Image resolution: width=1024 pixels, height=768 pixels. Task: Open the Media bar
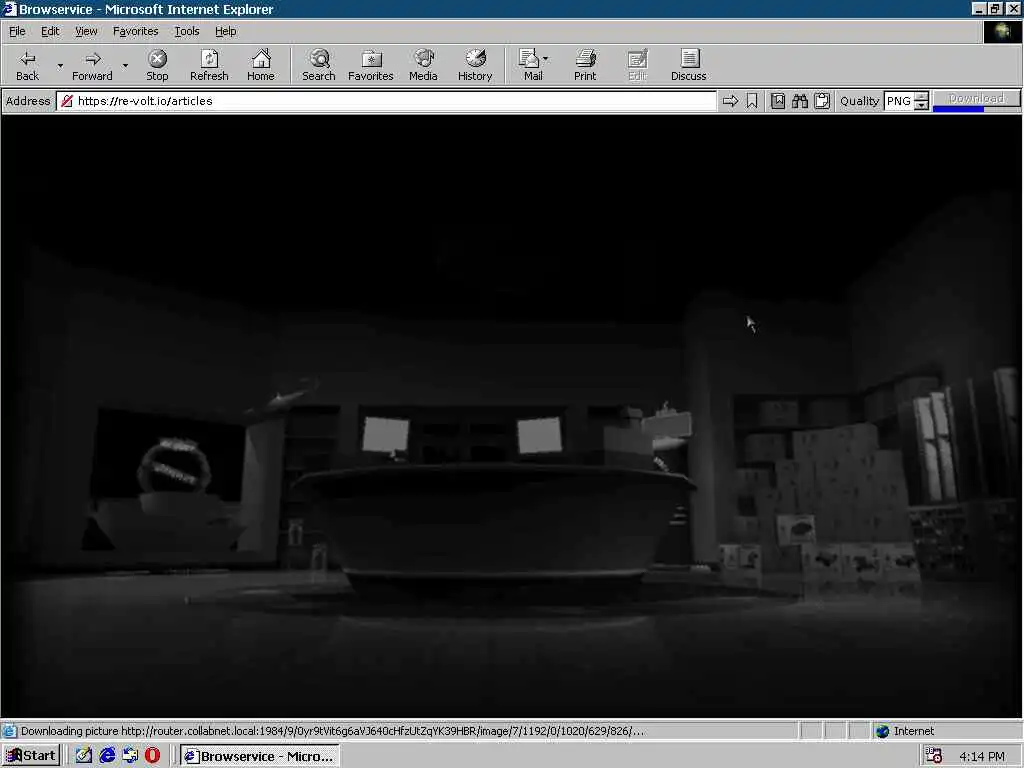click(x=423, y=65)
